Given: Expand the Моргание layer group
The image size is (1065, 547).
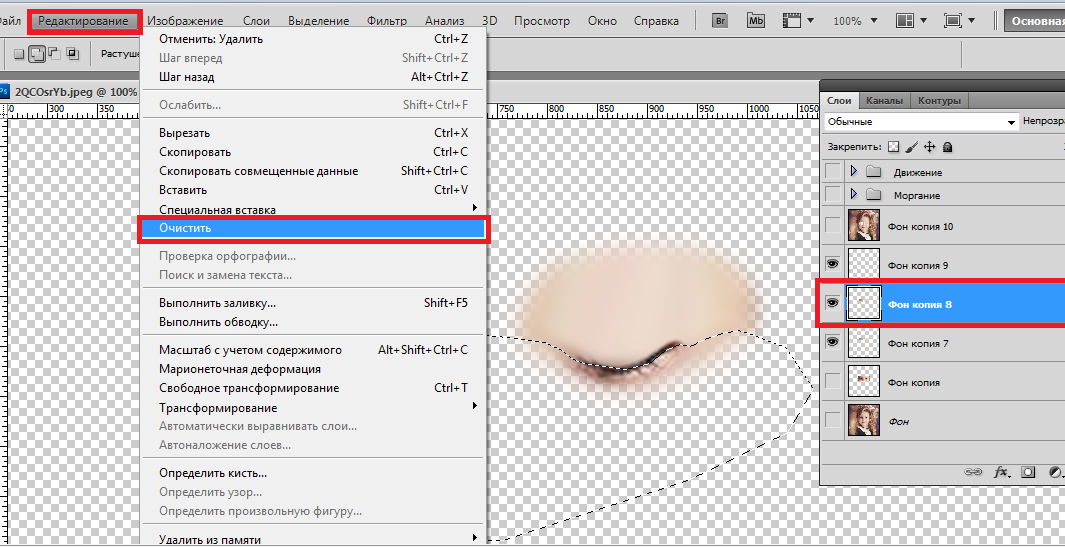Looking at the screenshot, I should coord(854,196).
